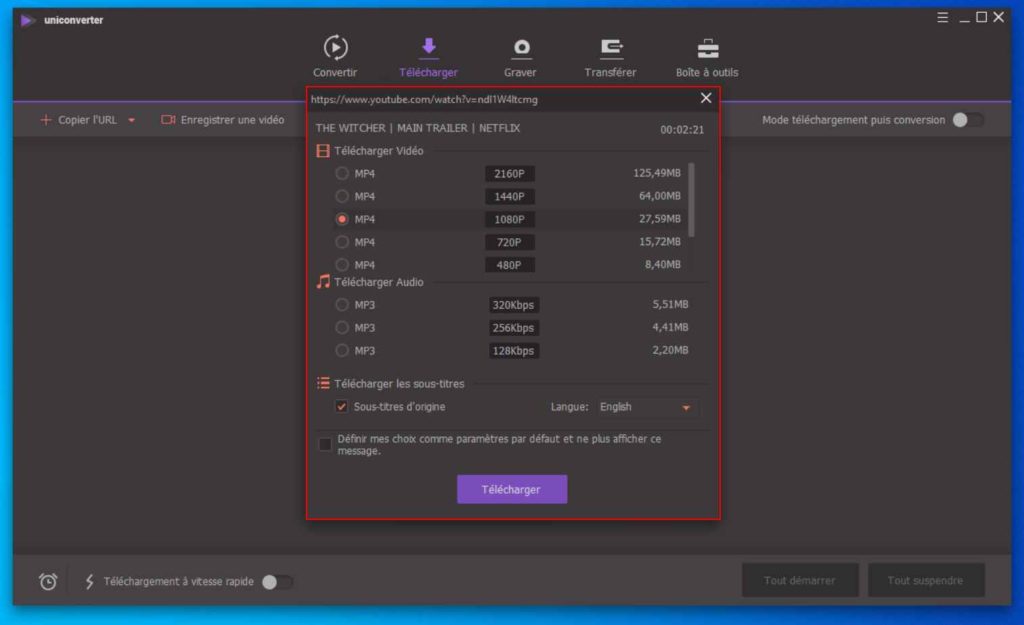Uncheck Sous-titres d'origine checkbox

click(341, 407)
